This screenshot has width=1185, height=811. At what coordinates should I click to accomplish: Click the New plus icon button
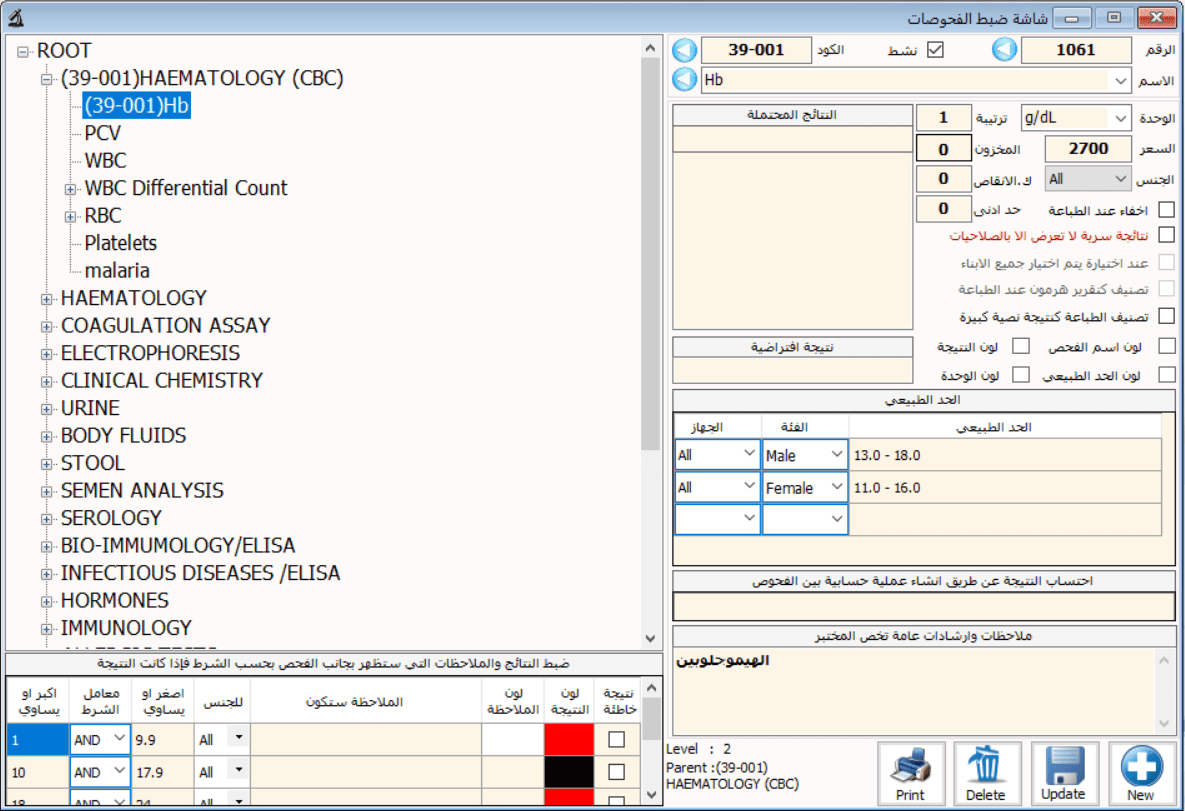coord(1141,774)
